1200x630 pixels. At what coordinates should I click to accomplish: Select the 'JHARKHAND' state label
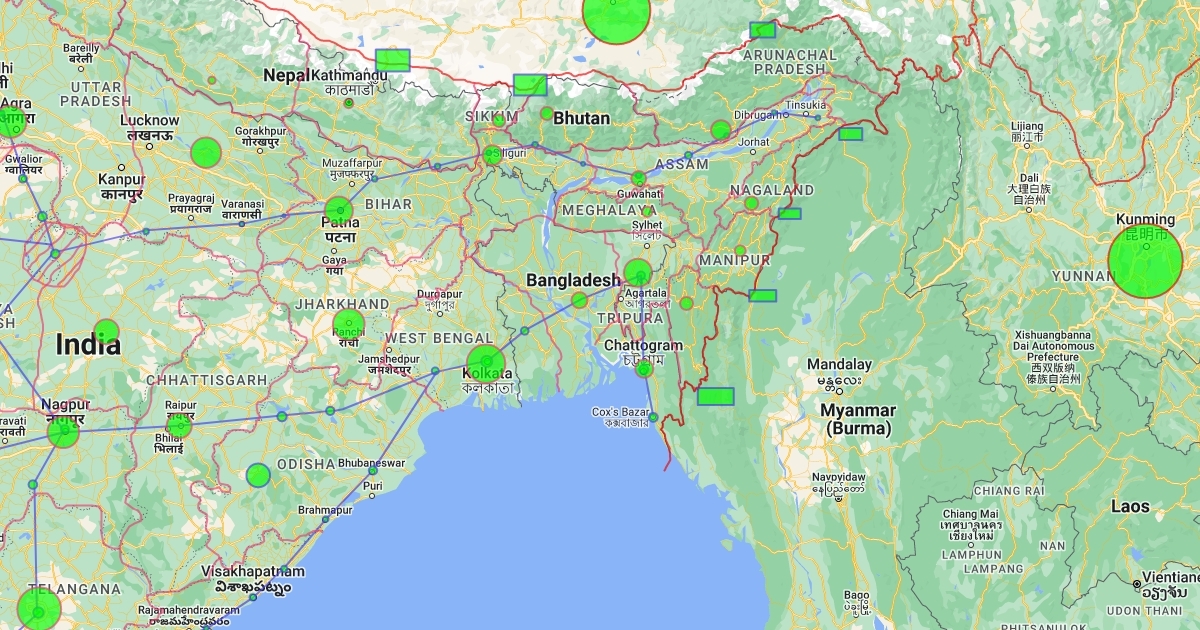[x=343, y=304]
